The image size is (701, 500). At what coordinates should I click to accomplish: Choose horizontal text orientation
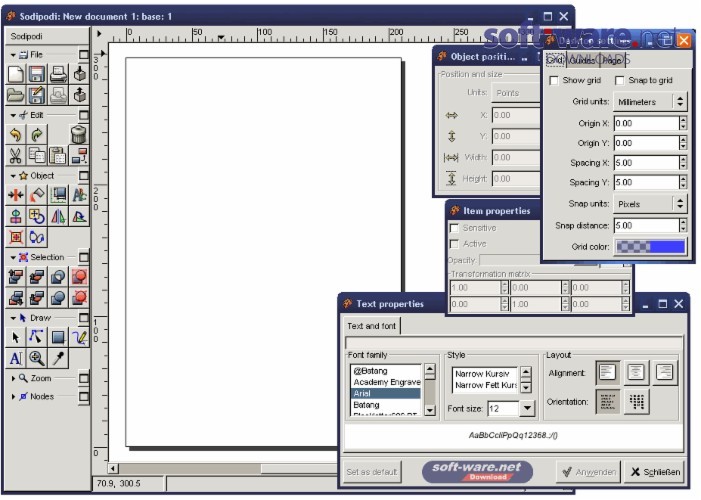(x=608, y=401)
